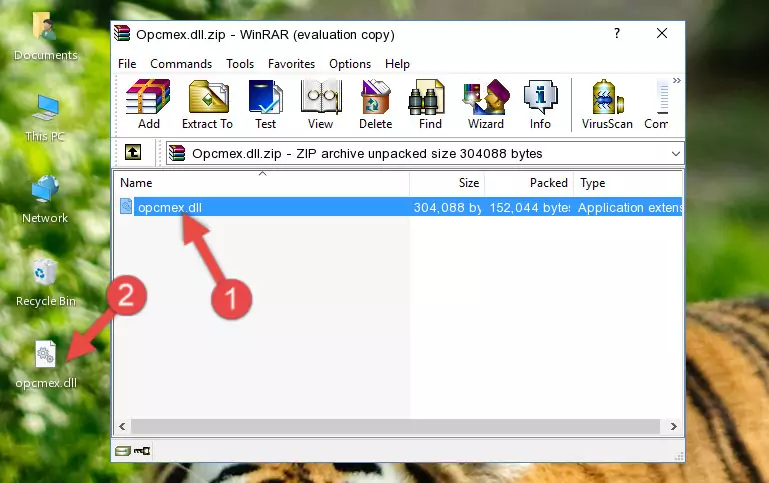This screenshot has height=483, width=769.
Task: Select the Documents desktop icon
Action: tap(45, 37)
